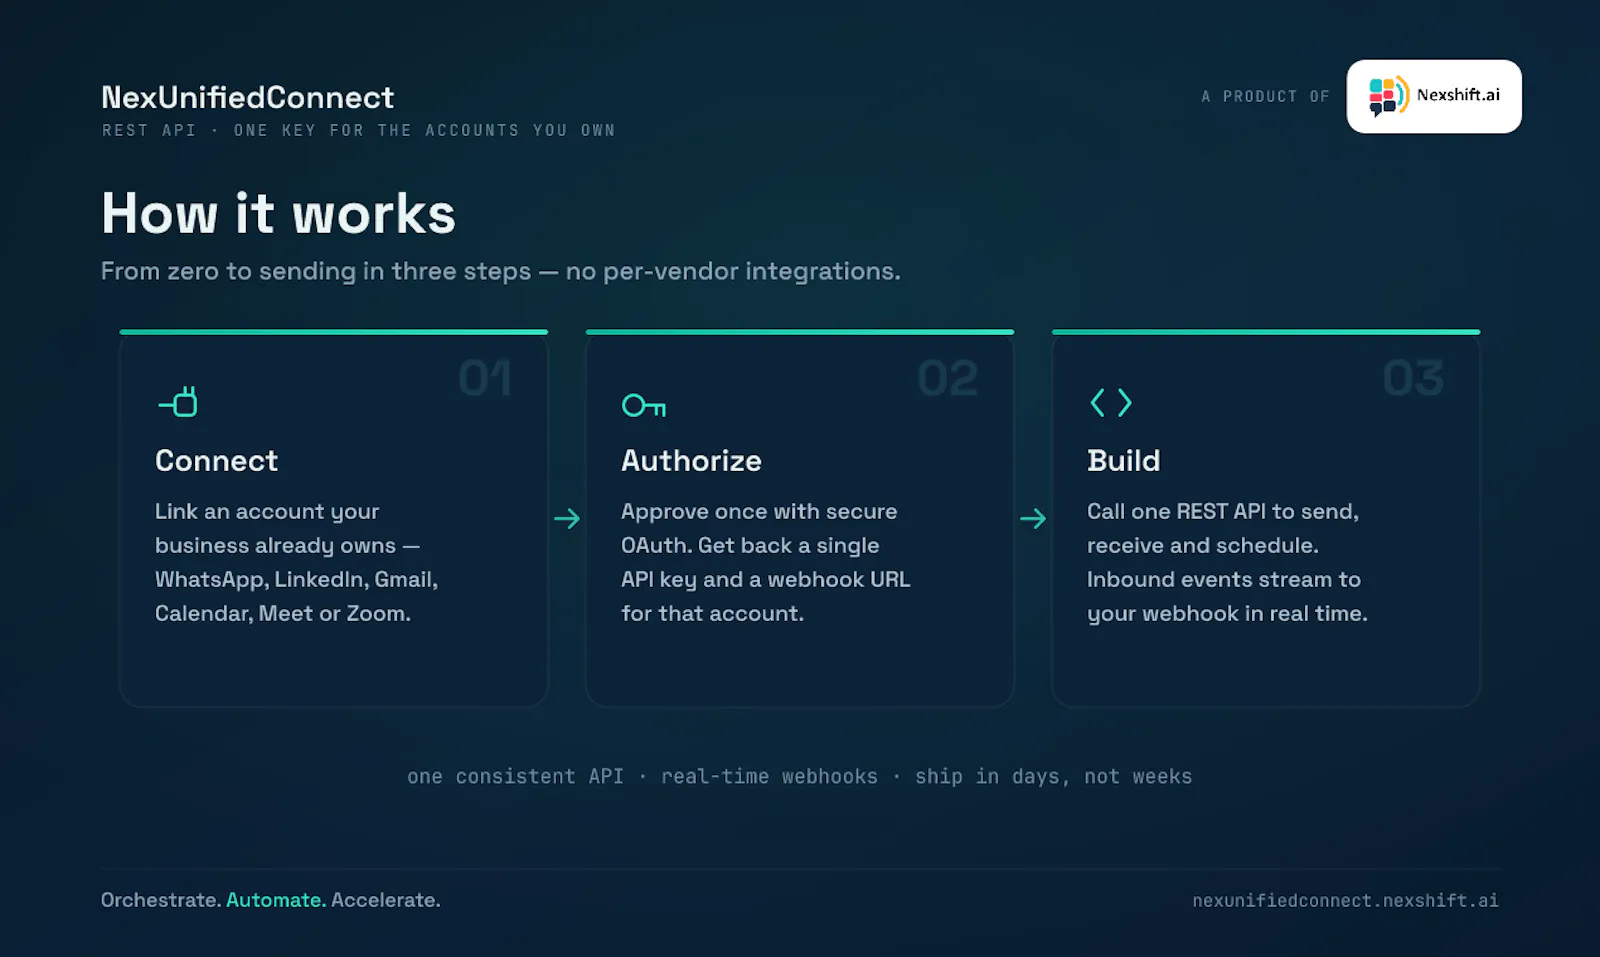The image size is (1600, 957).
Task: Click 'Link an account your business' description
Action: coord(297,562)
